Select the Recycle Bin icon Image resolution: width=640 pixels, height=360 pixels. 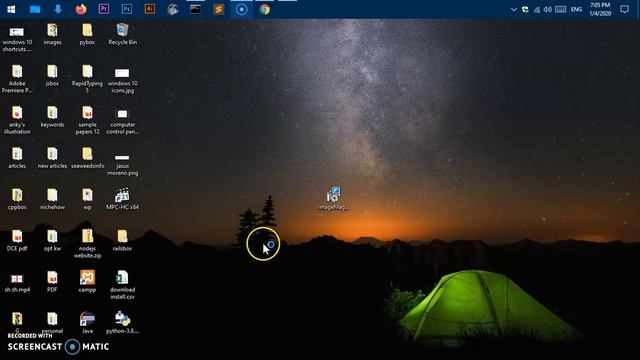click(122, 34)
